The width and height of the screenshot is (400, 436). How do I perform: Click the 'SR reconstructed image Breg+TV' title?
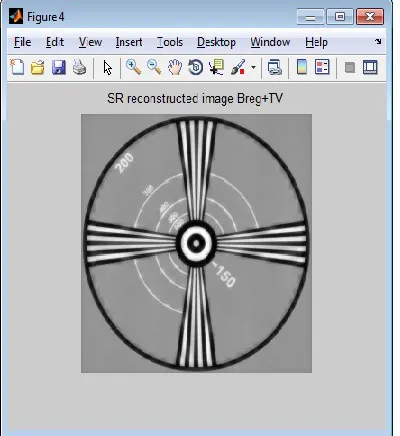[x=195, y=98]
